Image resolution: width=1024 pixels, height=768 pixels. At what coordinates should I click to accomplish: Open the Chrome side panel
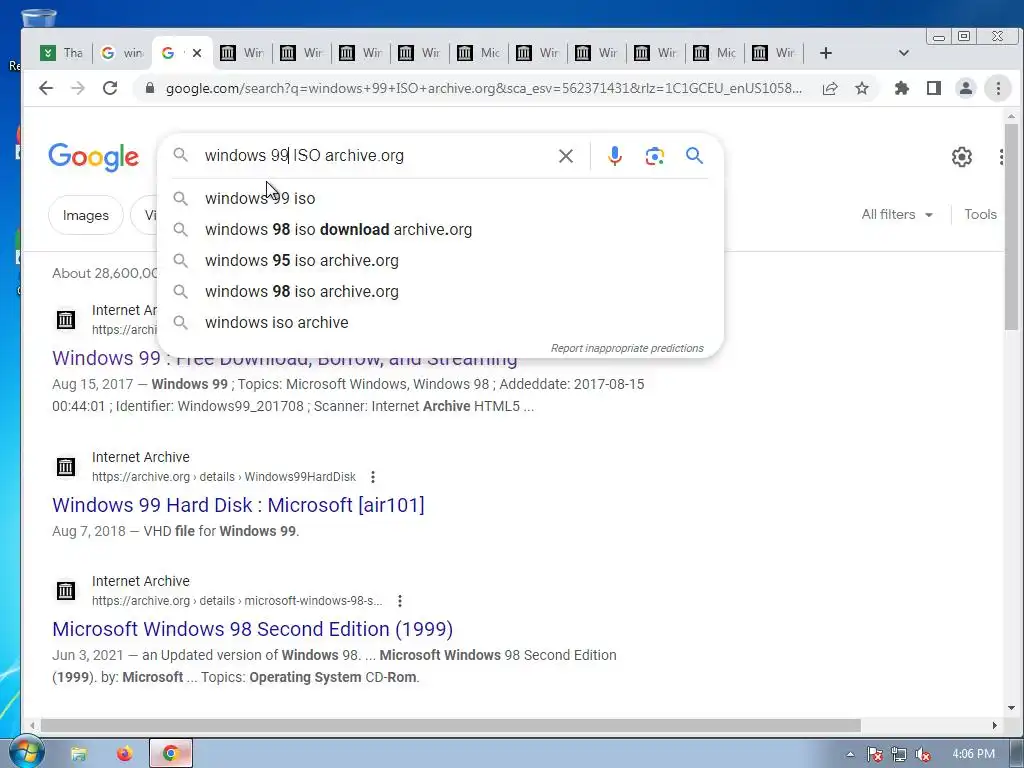(934, 88)
